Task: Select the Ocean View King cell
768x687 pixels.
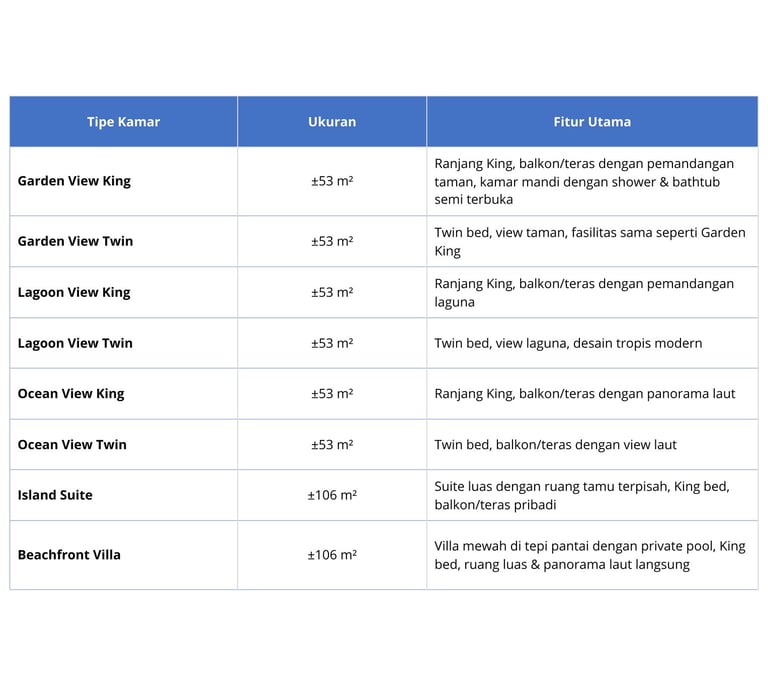Action: (x=71, y=393)
